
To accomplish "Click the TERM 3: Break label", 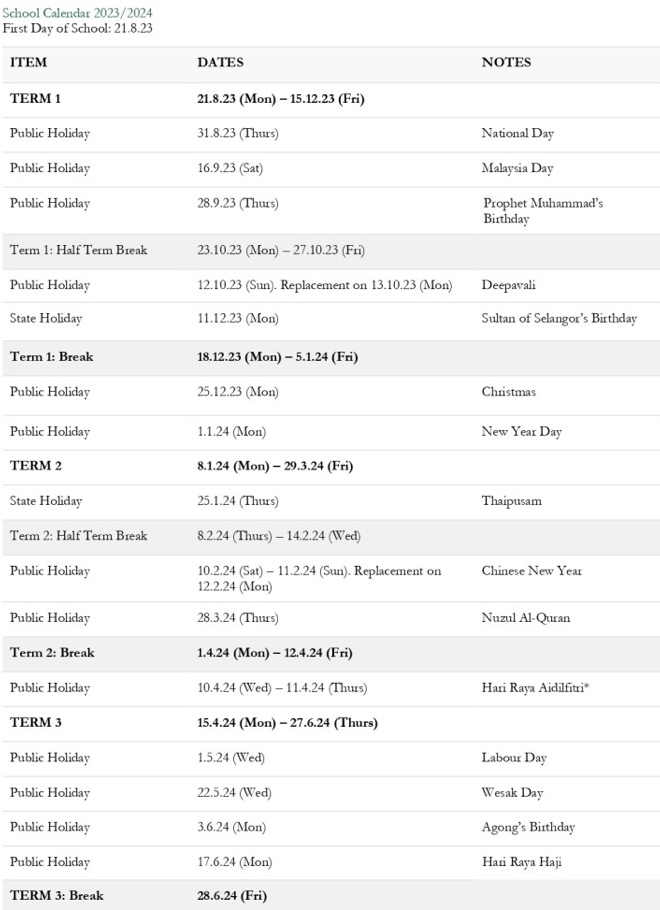I will 56,896.
